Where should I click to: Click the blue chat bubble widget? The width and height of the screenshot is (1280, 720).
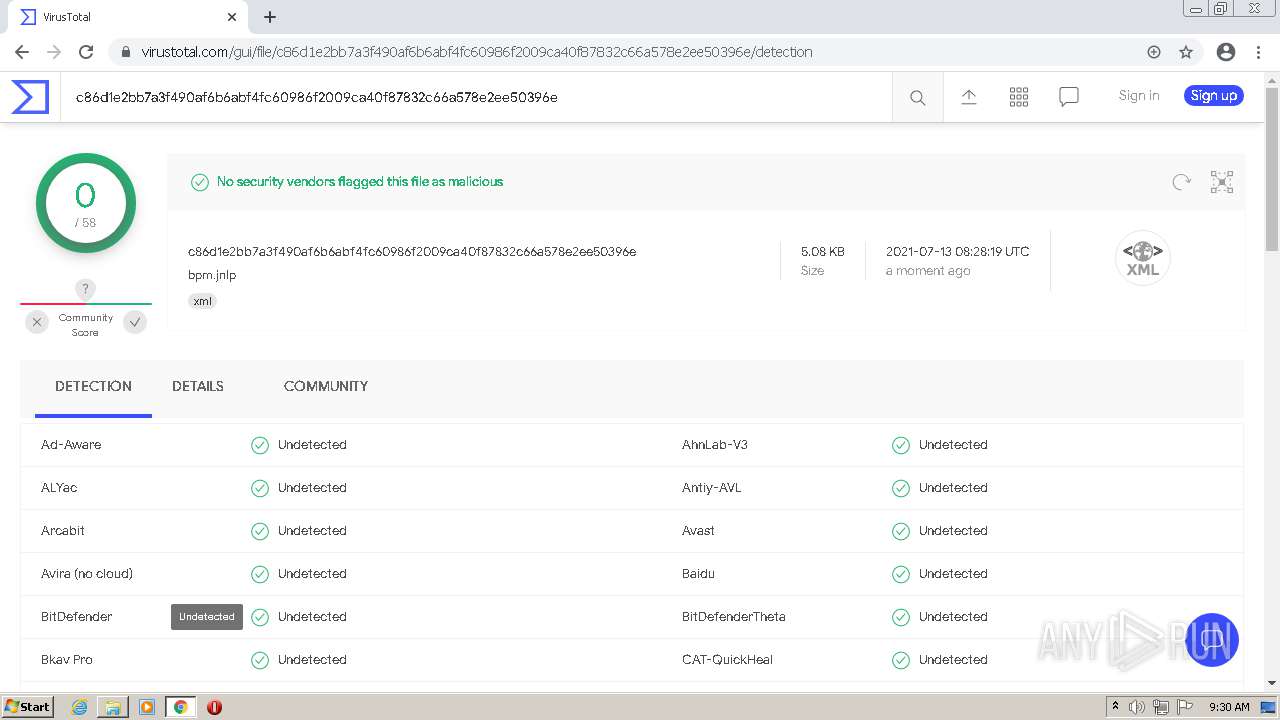1212,640
